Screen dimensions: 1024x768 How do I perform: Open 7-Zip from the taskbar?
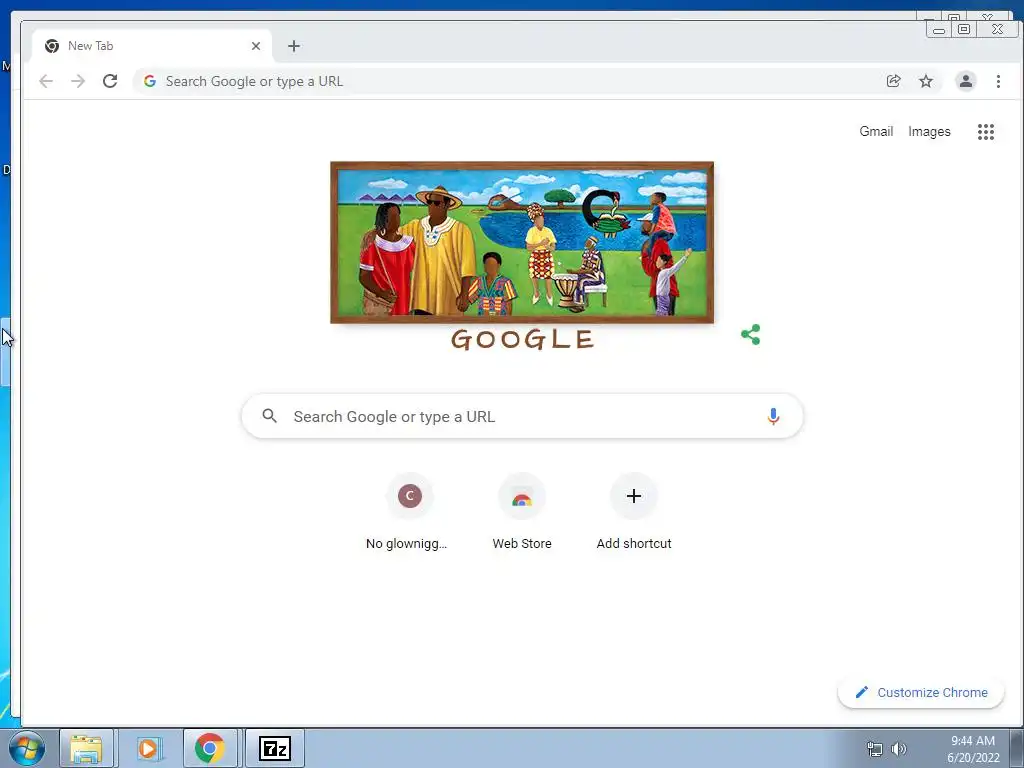tap(275, 748)
